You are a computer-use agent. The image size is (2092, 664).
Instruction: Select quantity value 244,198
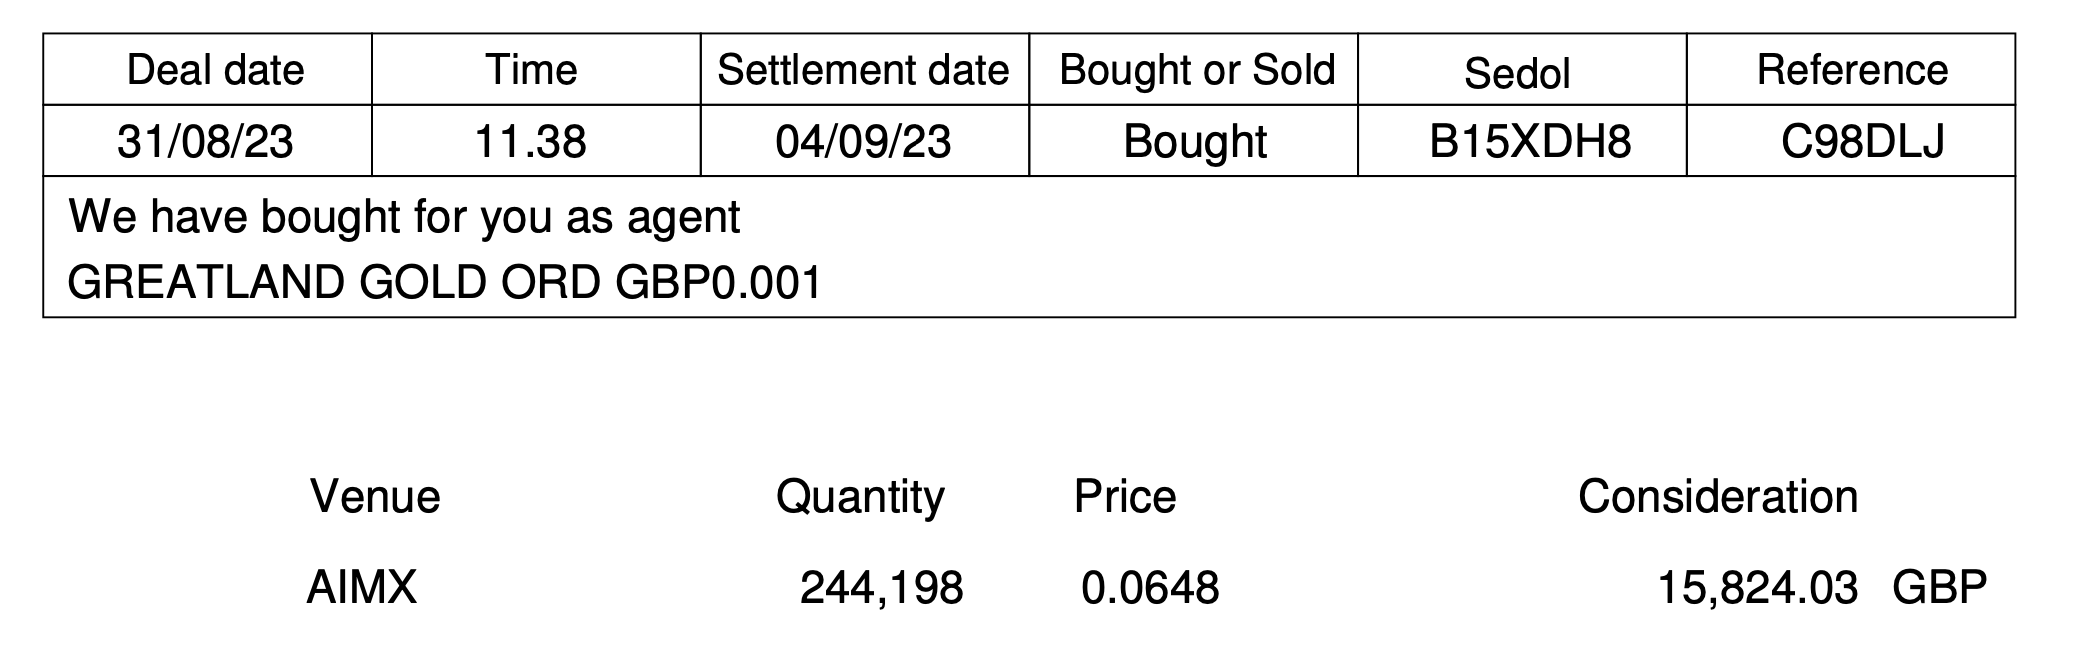pos(881,587)
